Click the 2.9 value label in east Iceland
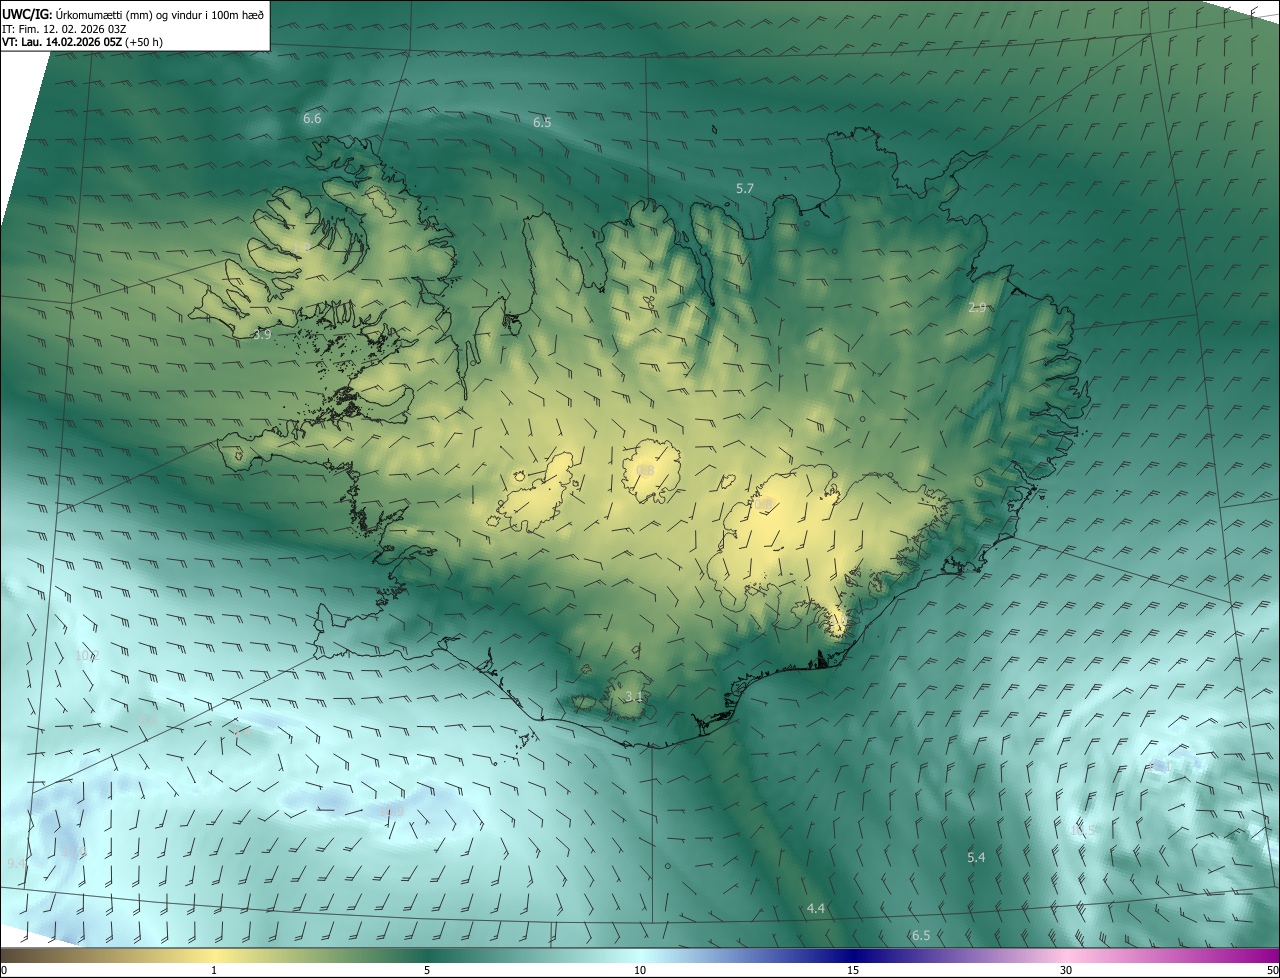 (x=978, y=308)
